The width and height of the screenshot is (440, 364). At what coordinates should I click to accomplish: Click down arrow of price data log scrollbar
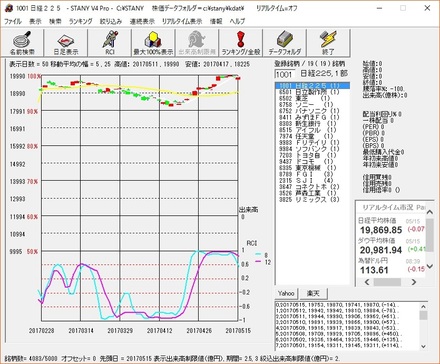click(423, 346)
